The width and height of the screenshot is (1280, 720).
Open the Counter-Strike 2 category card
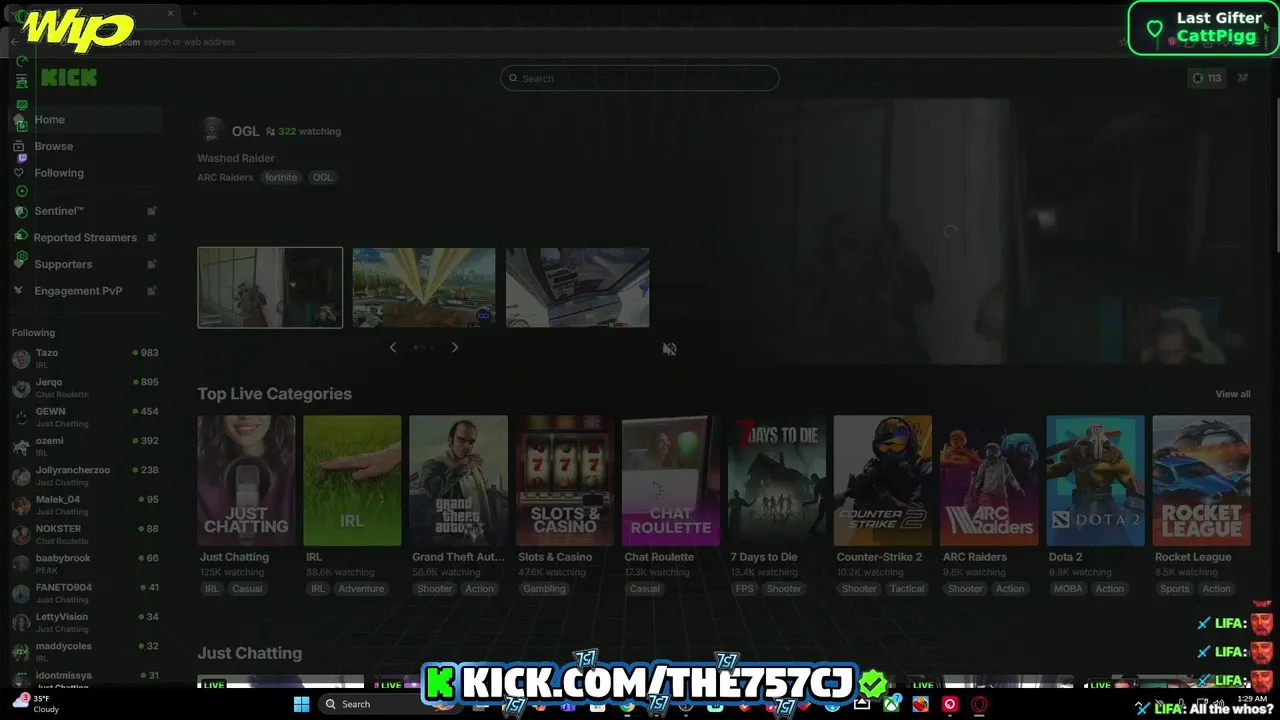(x=883, y=481)
